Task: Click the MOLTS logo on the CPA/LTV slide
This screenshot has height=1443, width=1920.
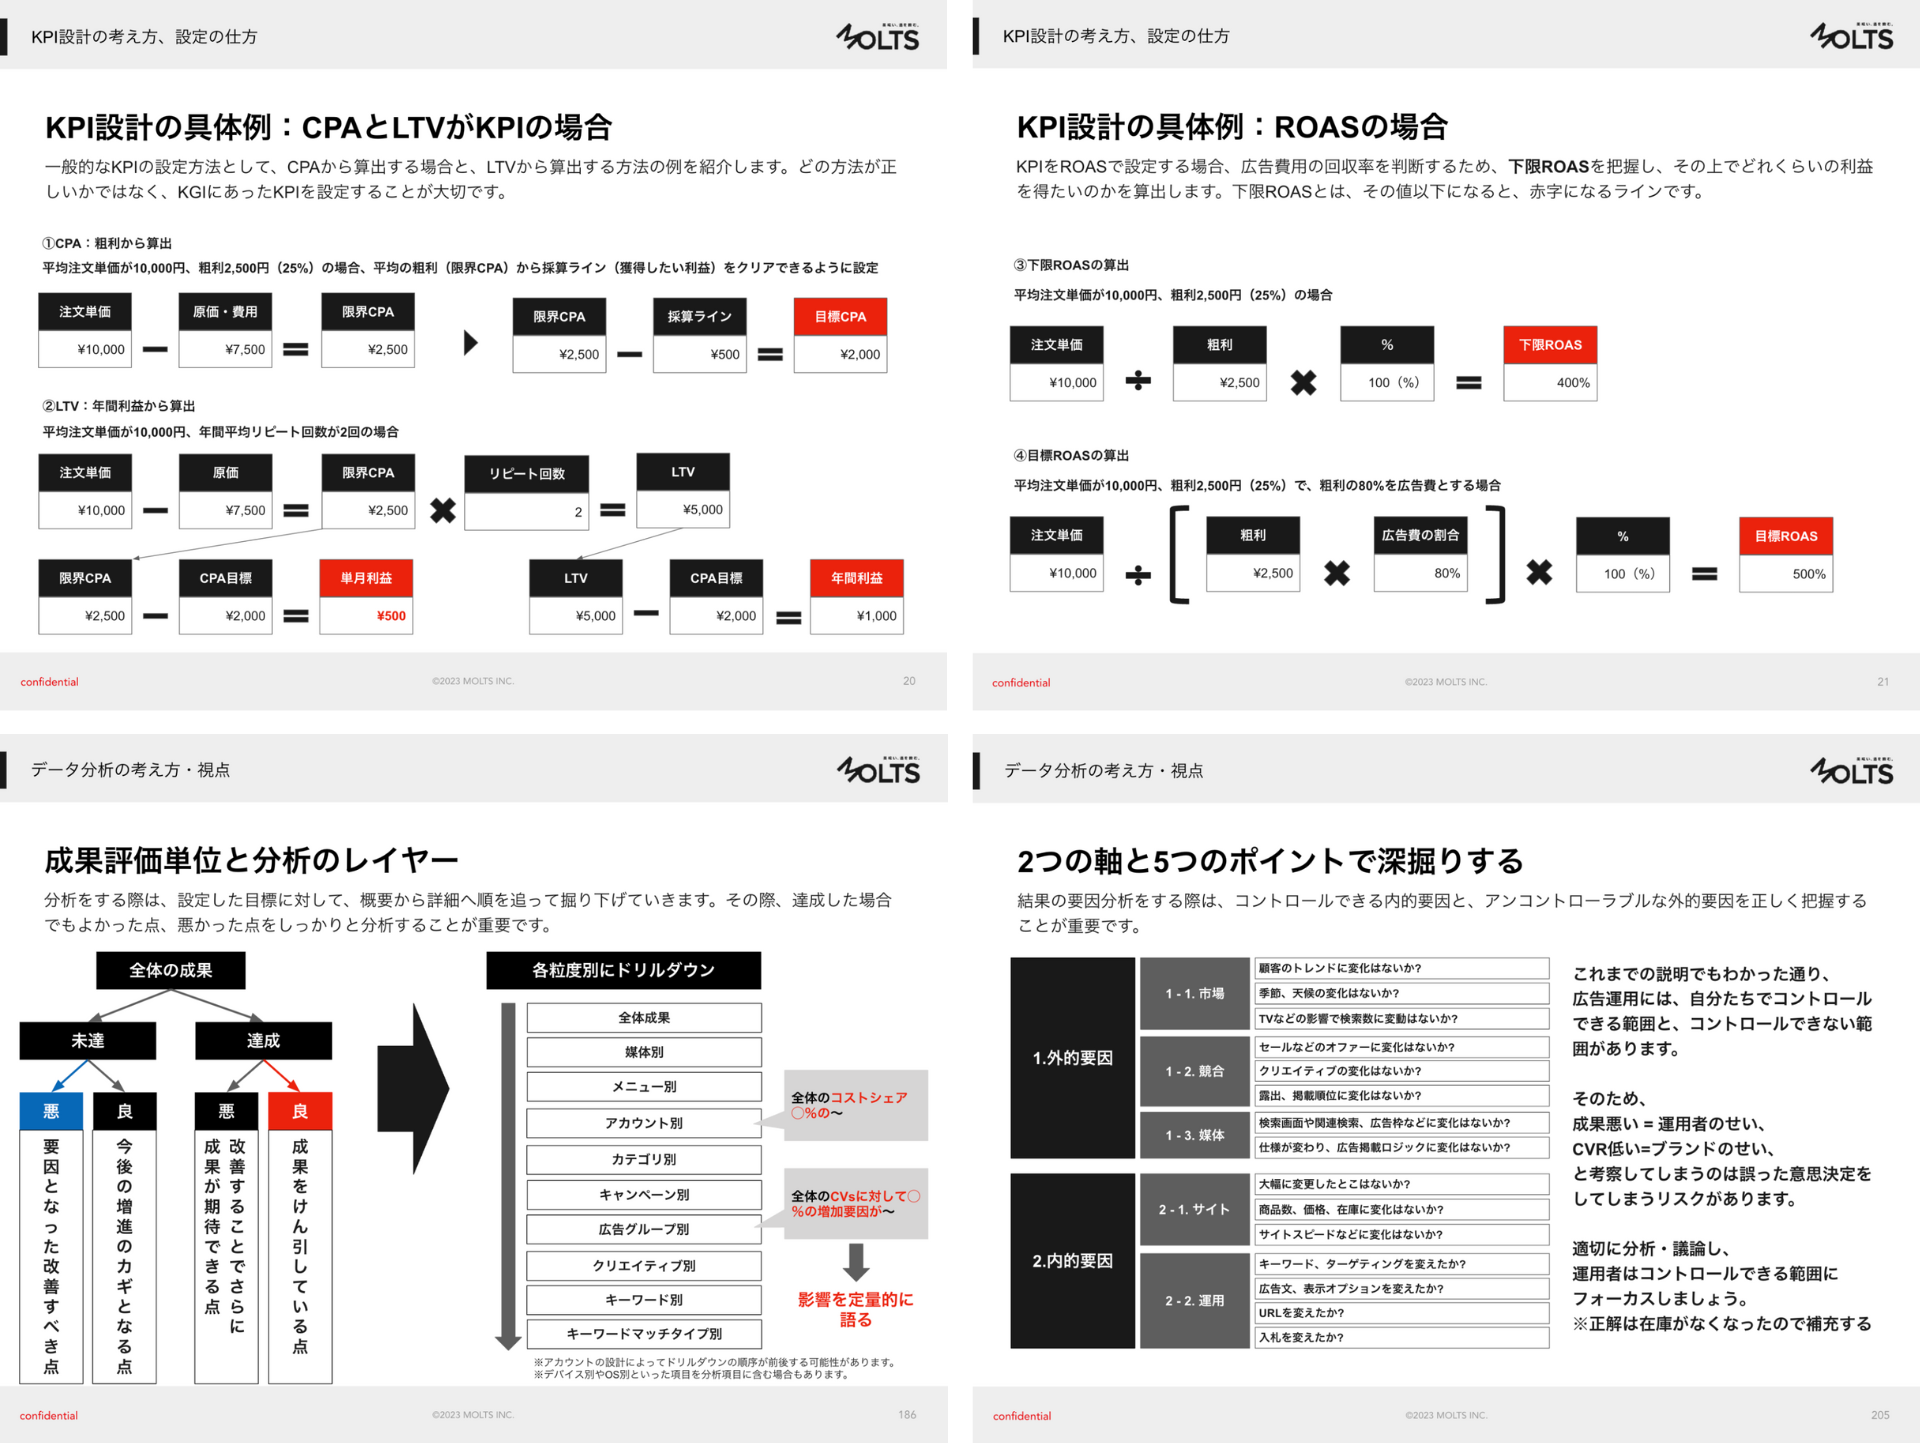Action: (877, 37)
